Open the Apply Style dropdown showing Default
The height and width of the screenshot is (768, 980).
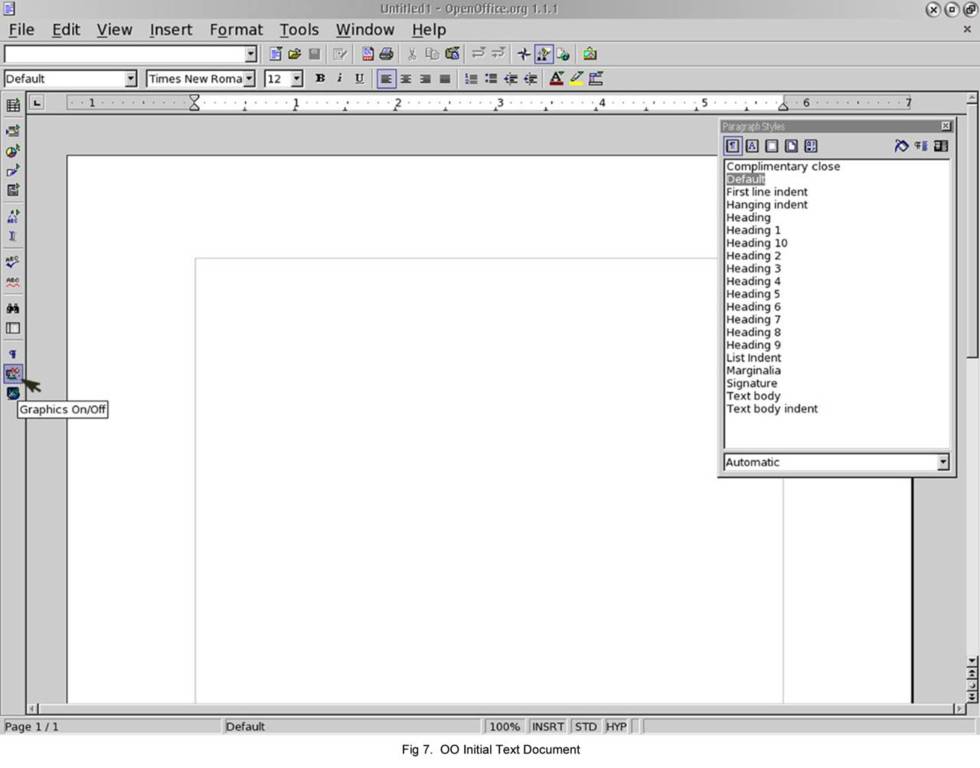[131, 79]
